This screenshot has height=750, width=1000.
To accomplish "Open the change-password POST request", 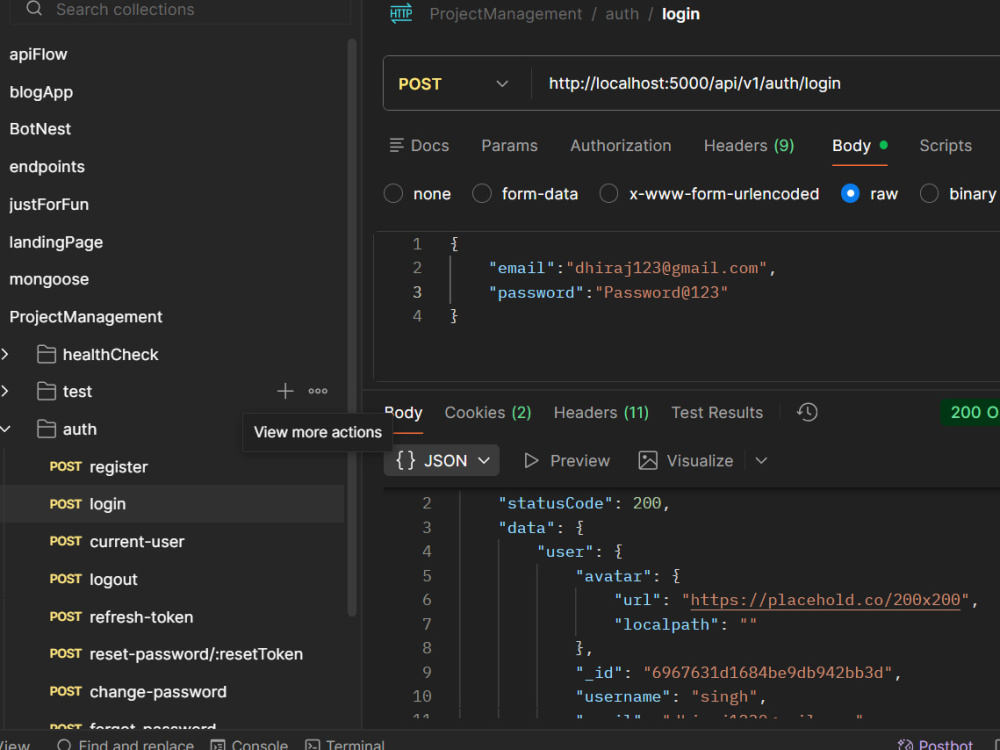I will tap(172, 692).
